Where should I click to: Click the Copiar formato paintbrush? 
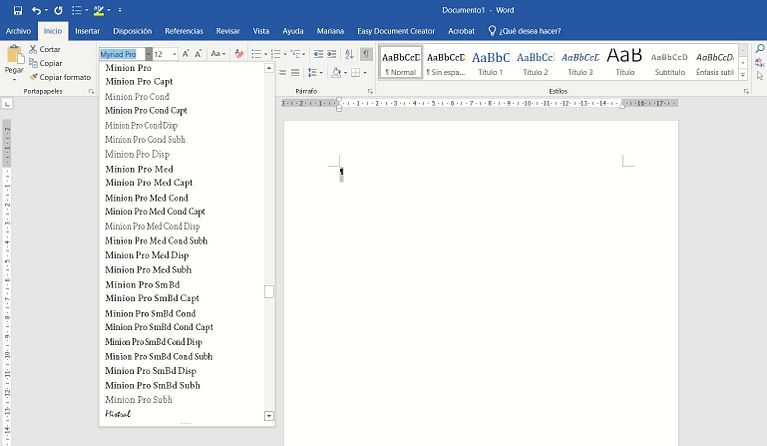tap(33, 77)
